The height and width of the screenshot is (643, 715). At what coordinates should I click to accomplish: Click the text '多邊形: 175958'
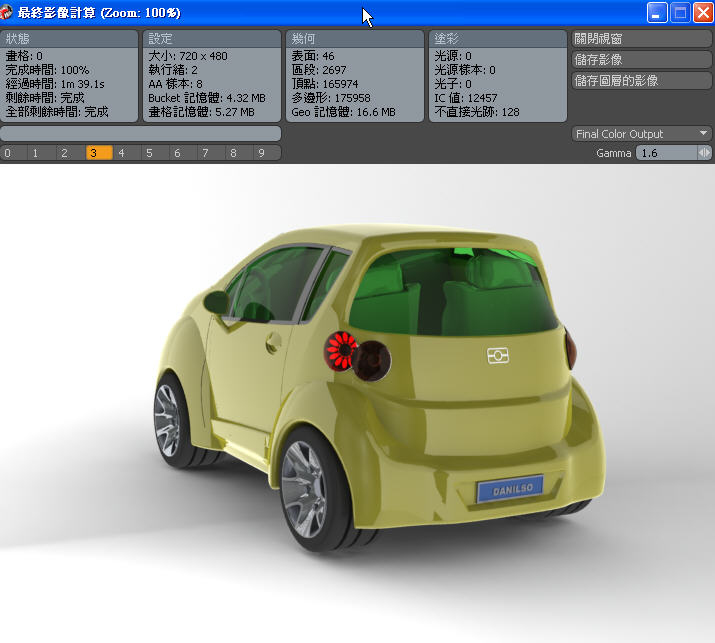(331, 98)
